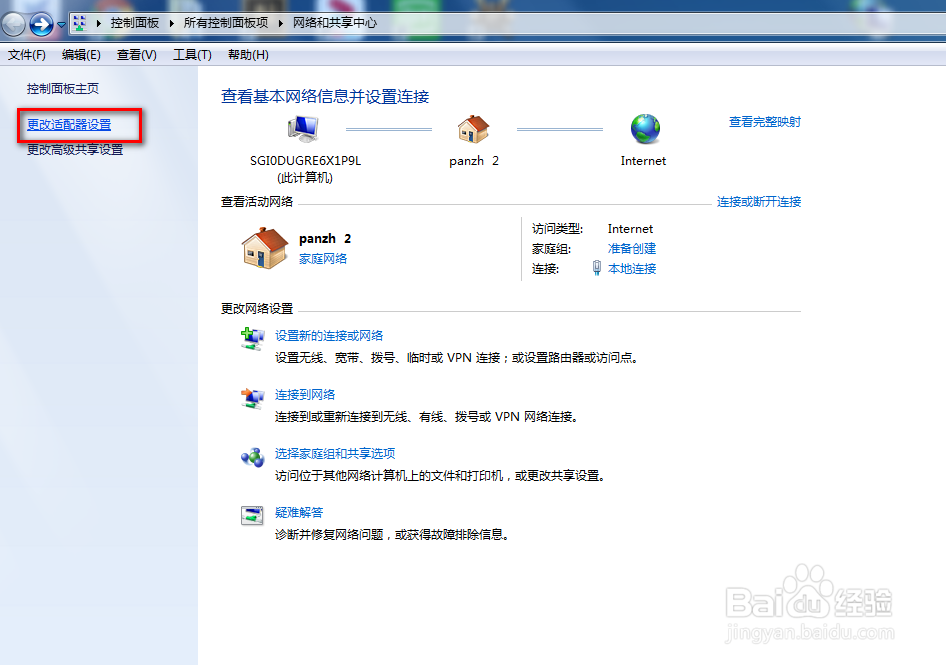Click the Internet globe icon

click(645, 129)
